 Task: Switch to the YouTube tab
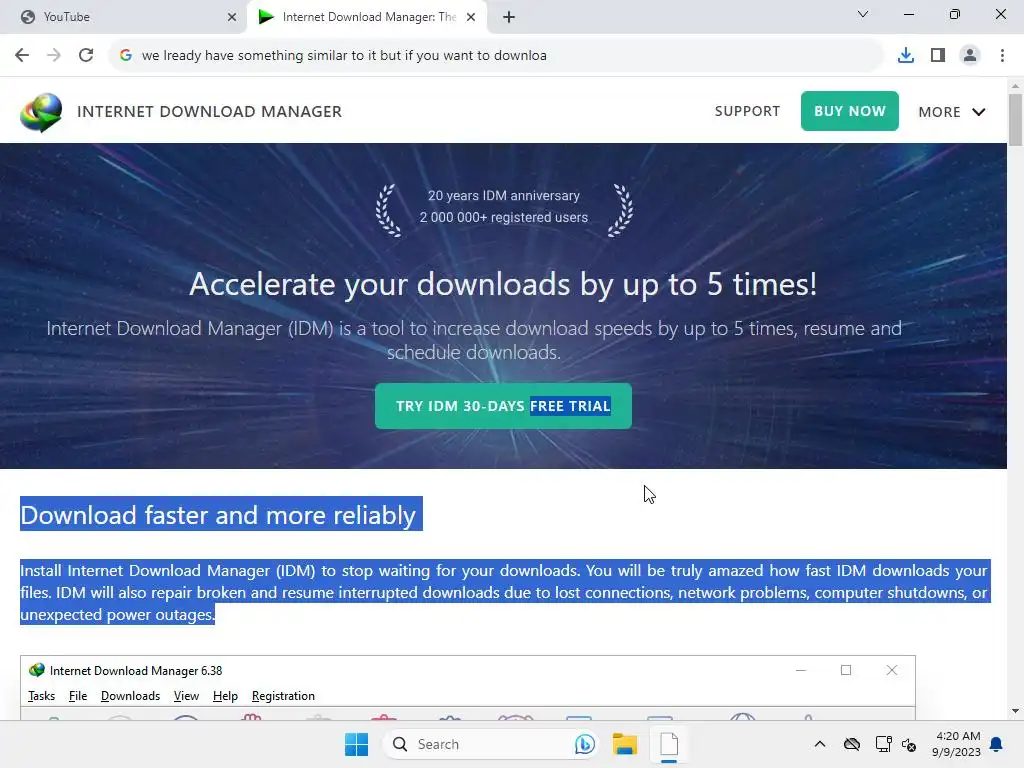pyautogui.click(x=124, y=17)
